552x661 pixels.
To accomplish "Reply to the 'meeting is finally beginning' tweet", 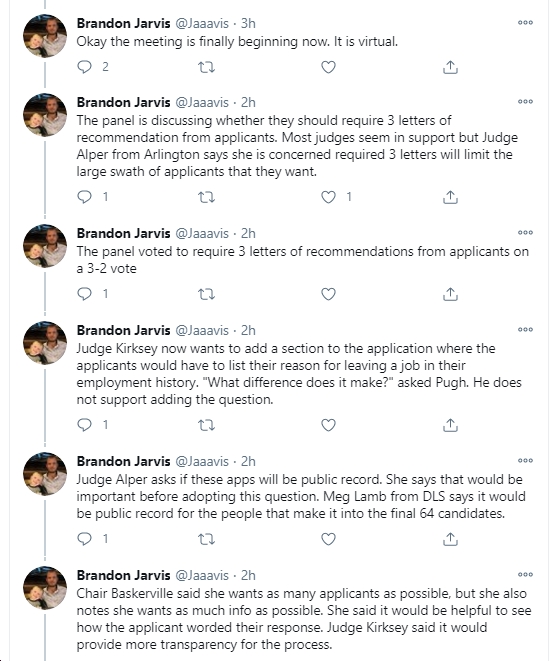I will pos(85,67).
